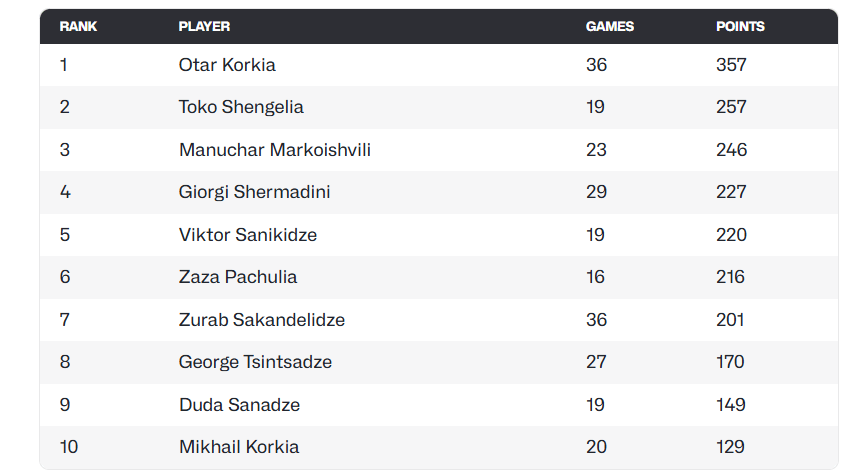Click Duda Sanadze's name
The image size is (854, 476).
pyautogui.click(x=239, y=405)
